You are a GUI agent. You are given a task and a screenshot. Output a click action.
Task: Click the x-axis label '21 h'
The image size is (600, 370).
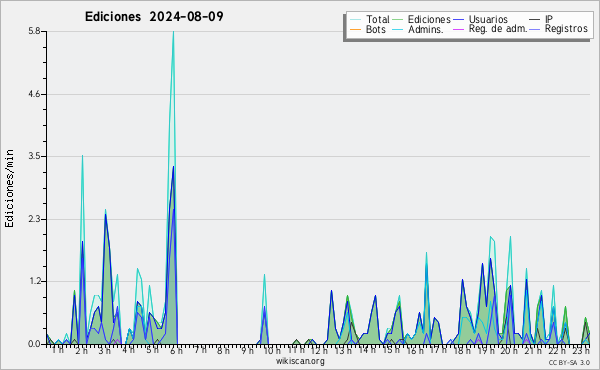pyautogui.click(x=533, y=350)
